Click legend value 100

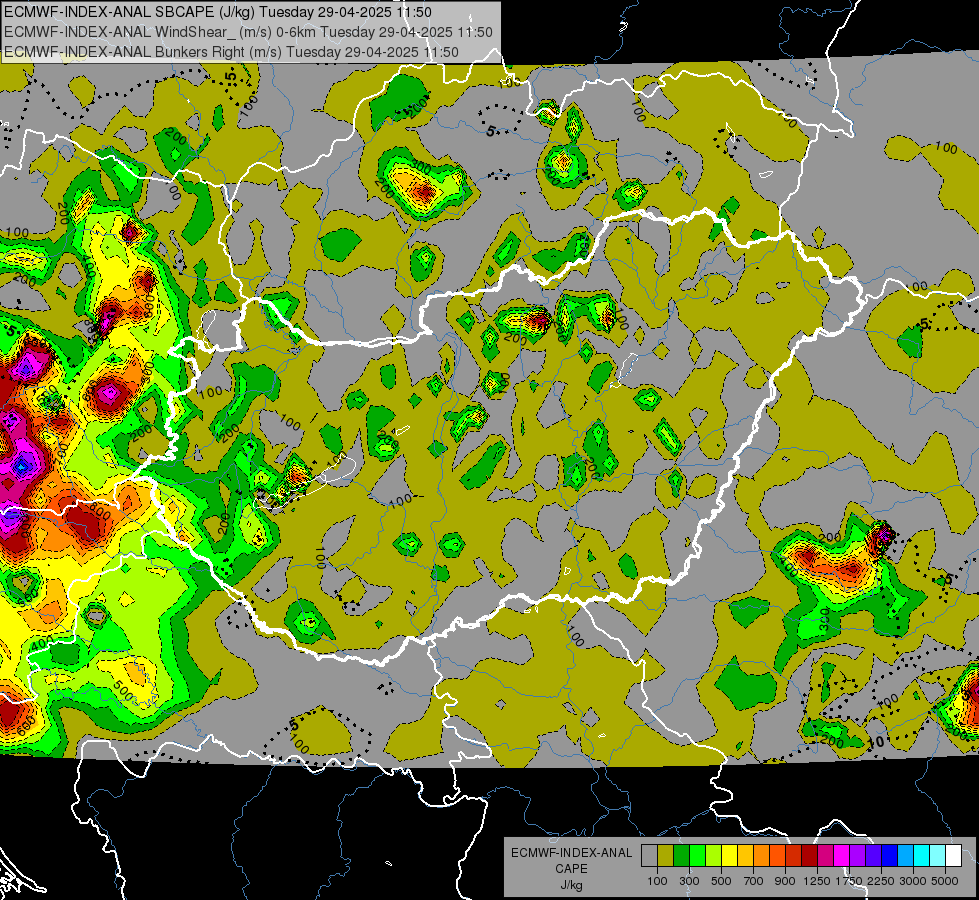(657, 881)
